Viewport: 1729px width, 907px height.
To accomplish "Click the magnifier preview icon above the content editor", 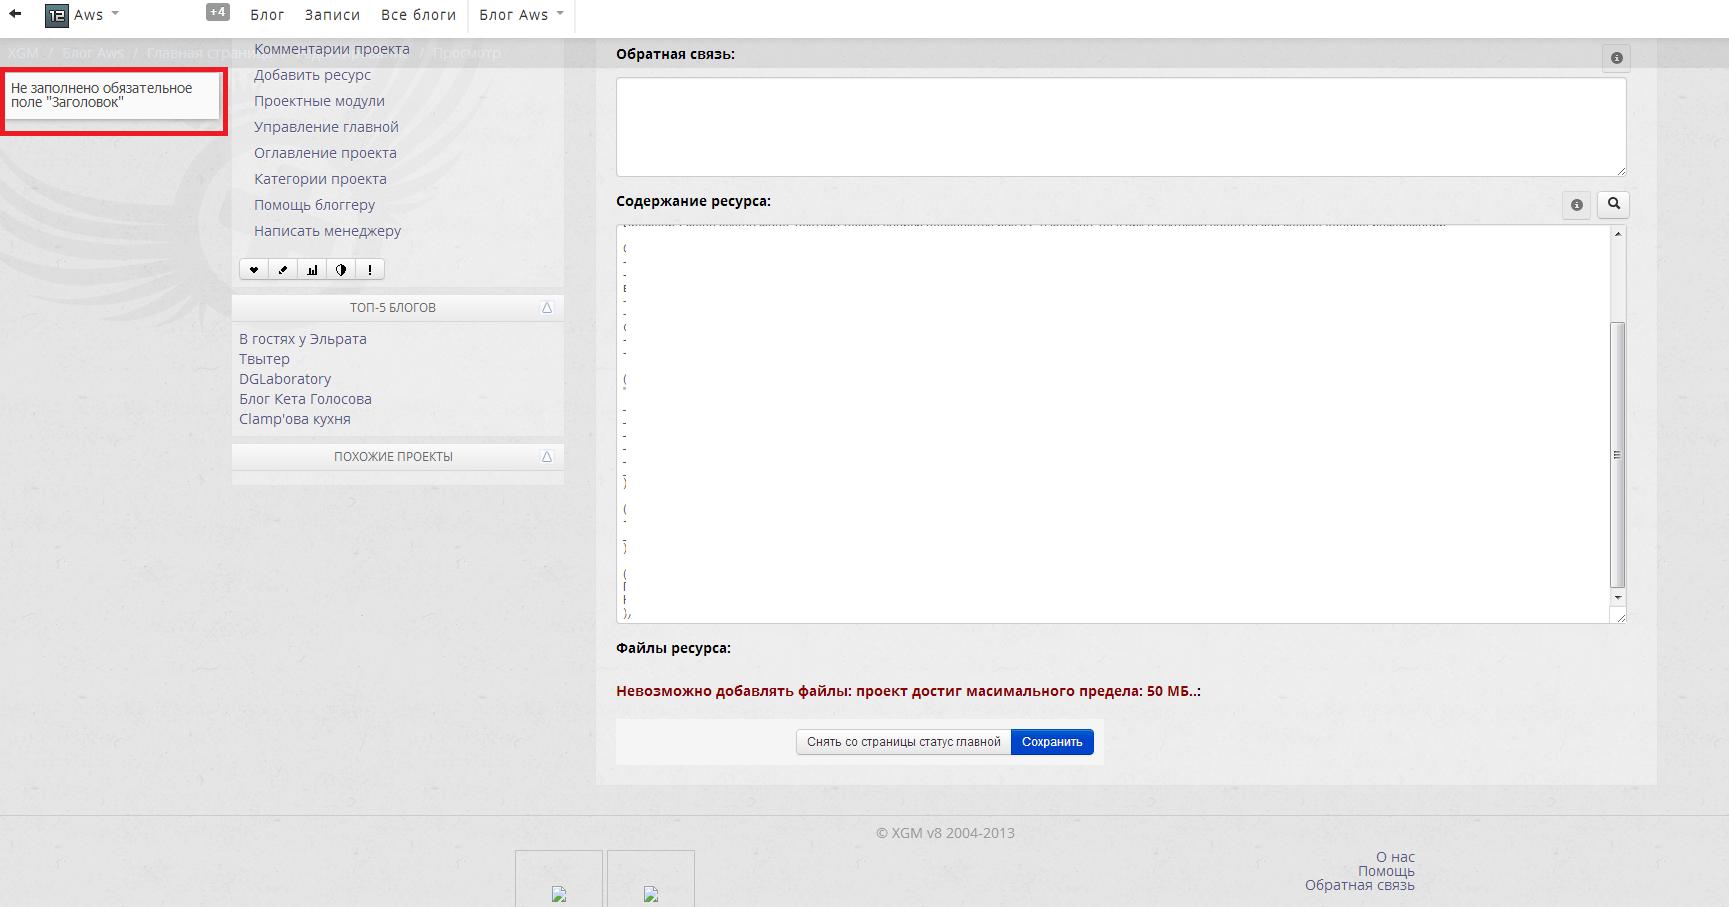I will point(1613,204).
